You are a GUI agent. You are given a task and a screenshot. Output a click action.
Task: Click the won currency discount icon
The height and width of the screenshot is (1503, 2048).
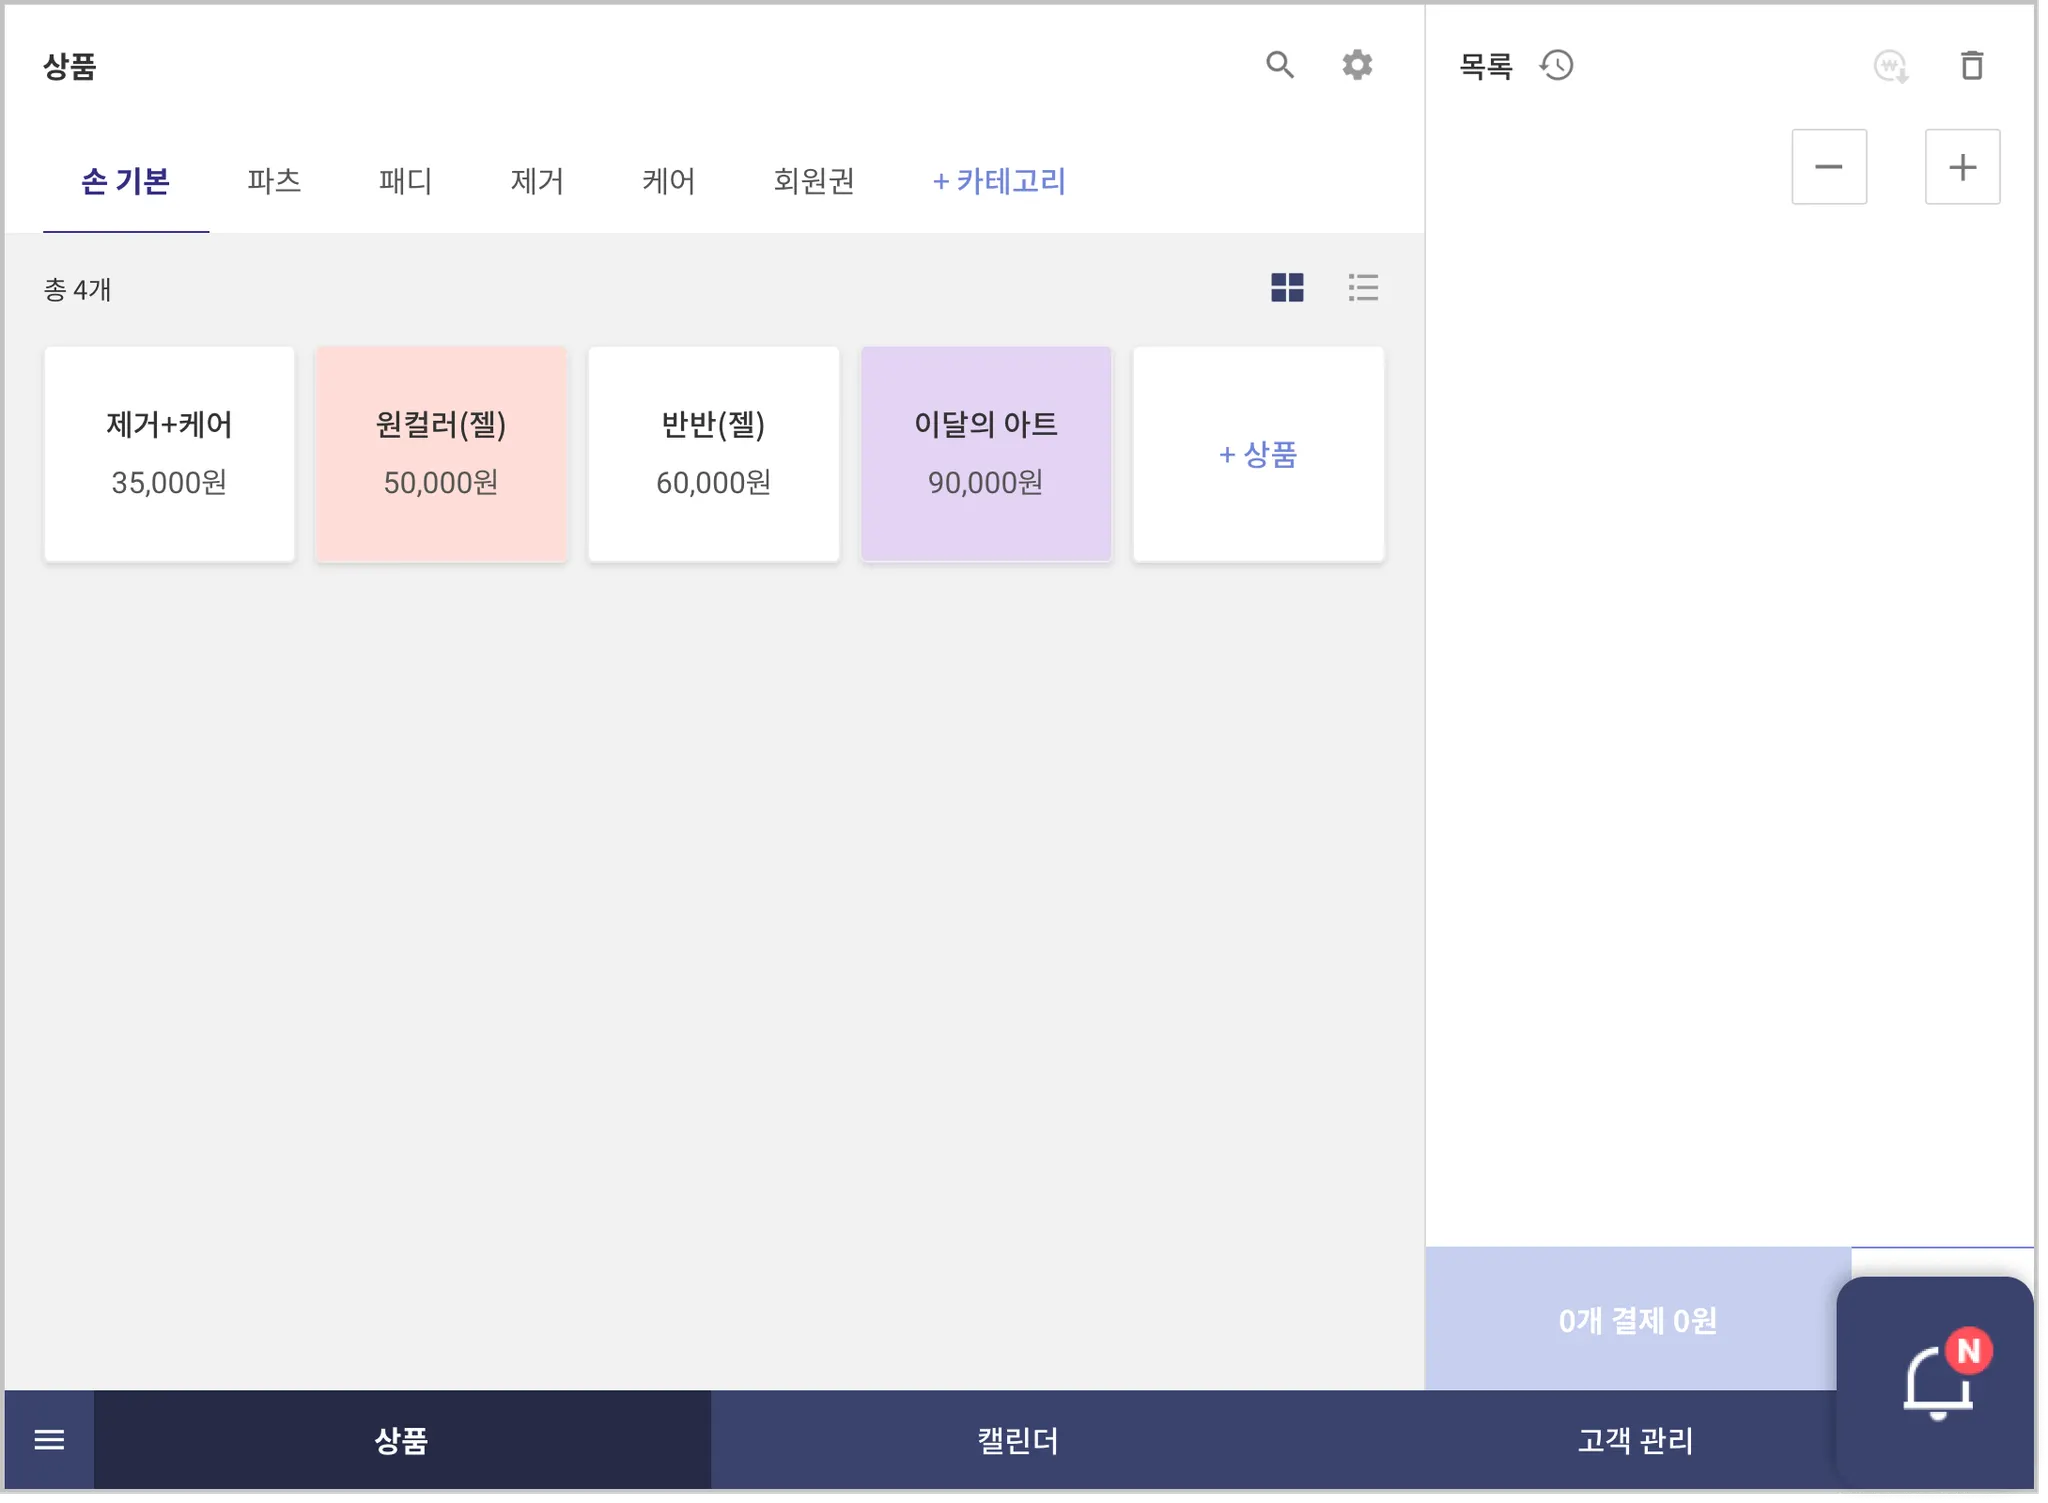[1890, 67]
